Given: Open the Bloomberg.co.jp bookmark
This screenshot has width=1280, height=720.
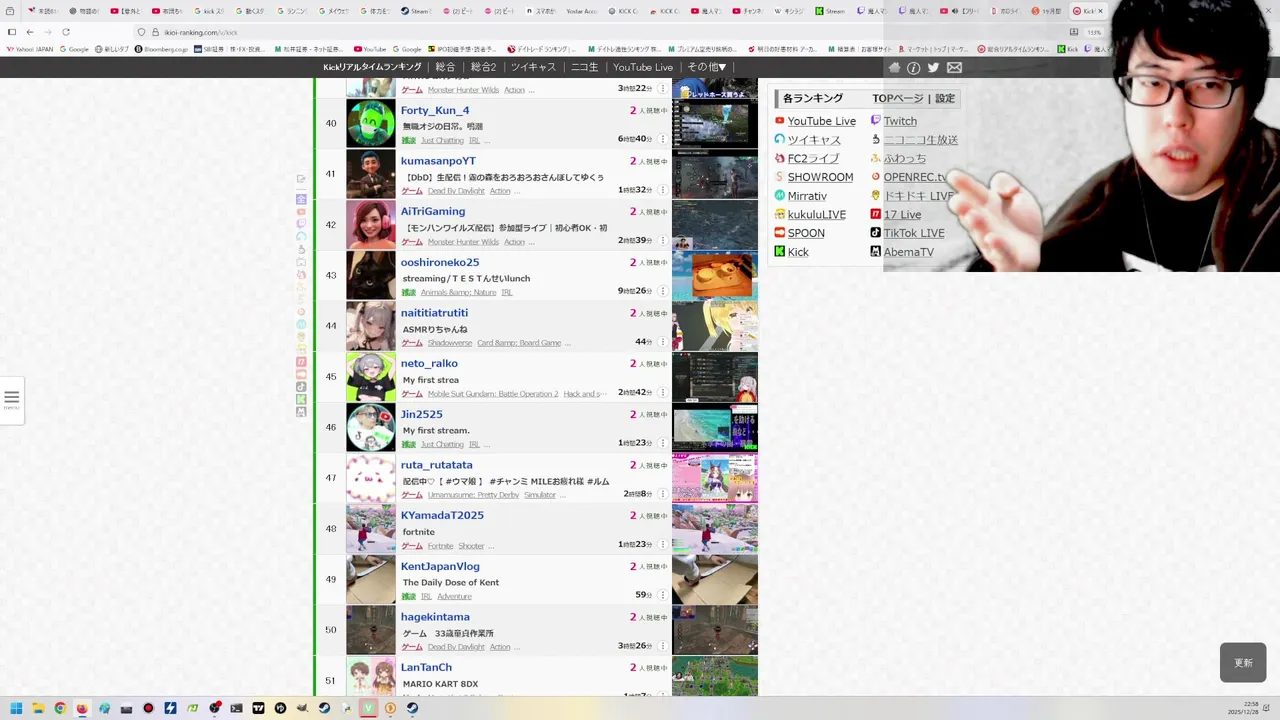Looking at the screenshot, I should 161,49.
